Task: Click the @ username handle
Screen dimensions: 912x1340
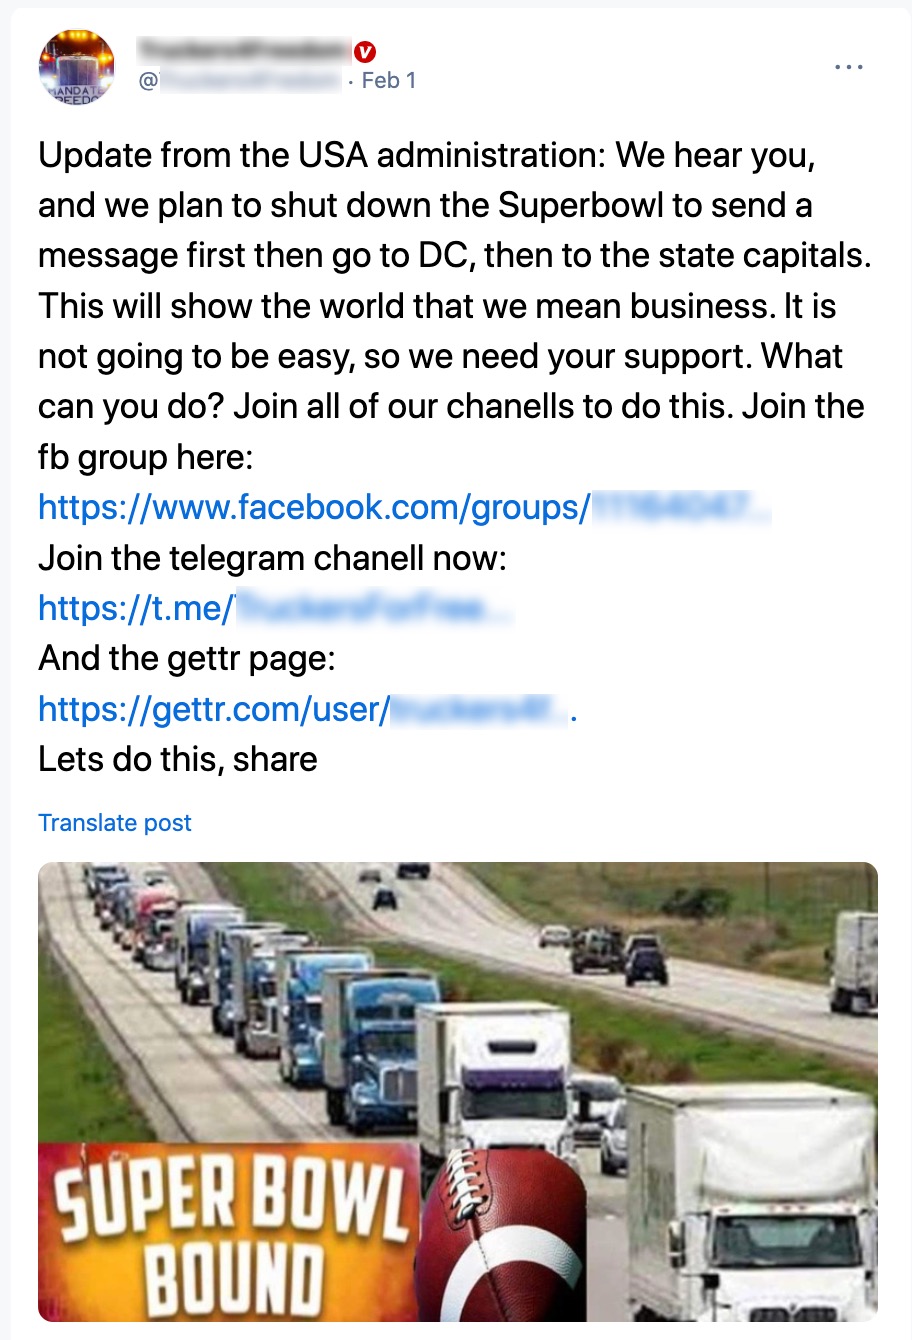Action: (x=240, y=79)
